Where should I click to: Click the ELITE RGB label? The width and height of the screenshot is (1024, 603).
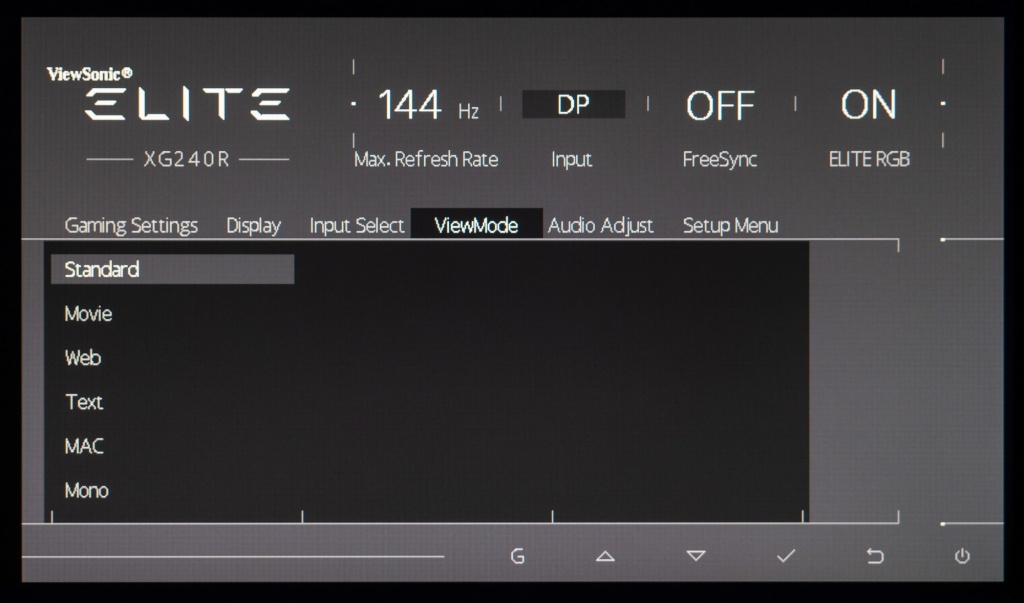click(869, 159)
